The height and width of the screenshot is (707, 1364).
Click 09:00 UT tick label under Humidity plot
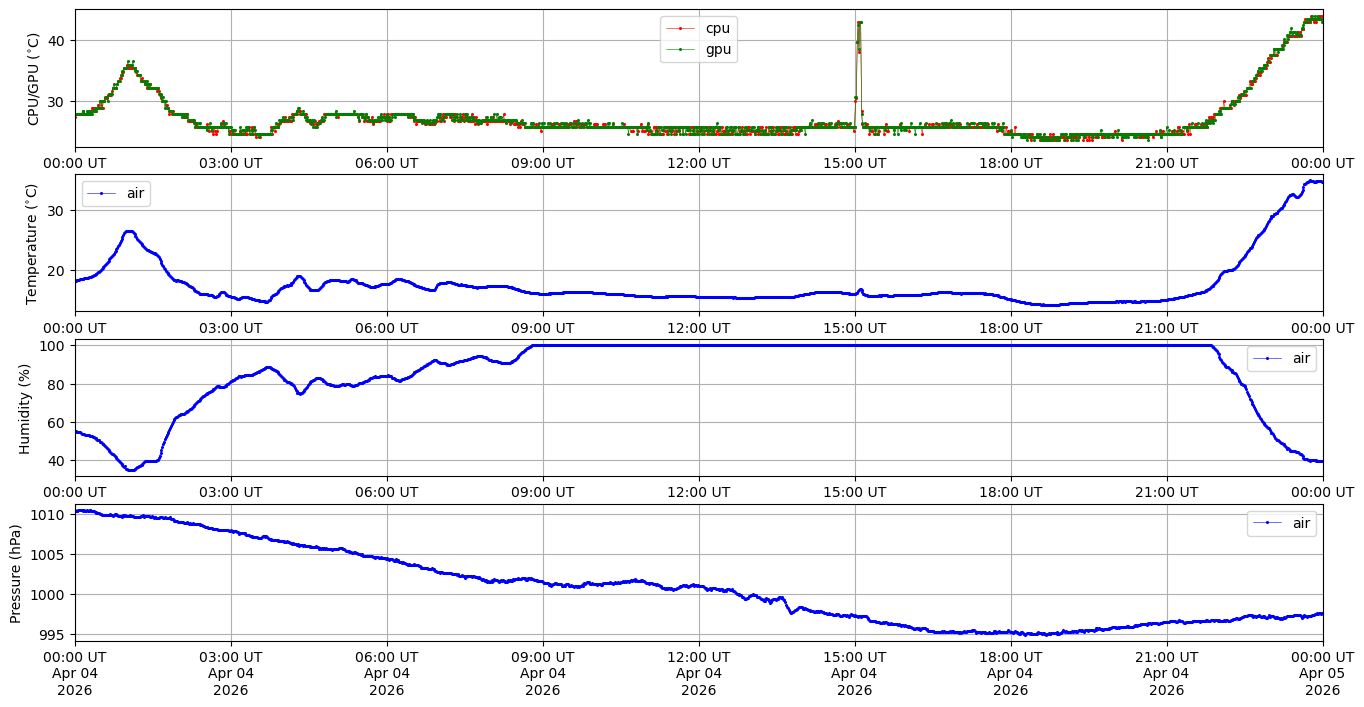click(x=542, y=492)
